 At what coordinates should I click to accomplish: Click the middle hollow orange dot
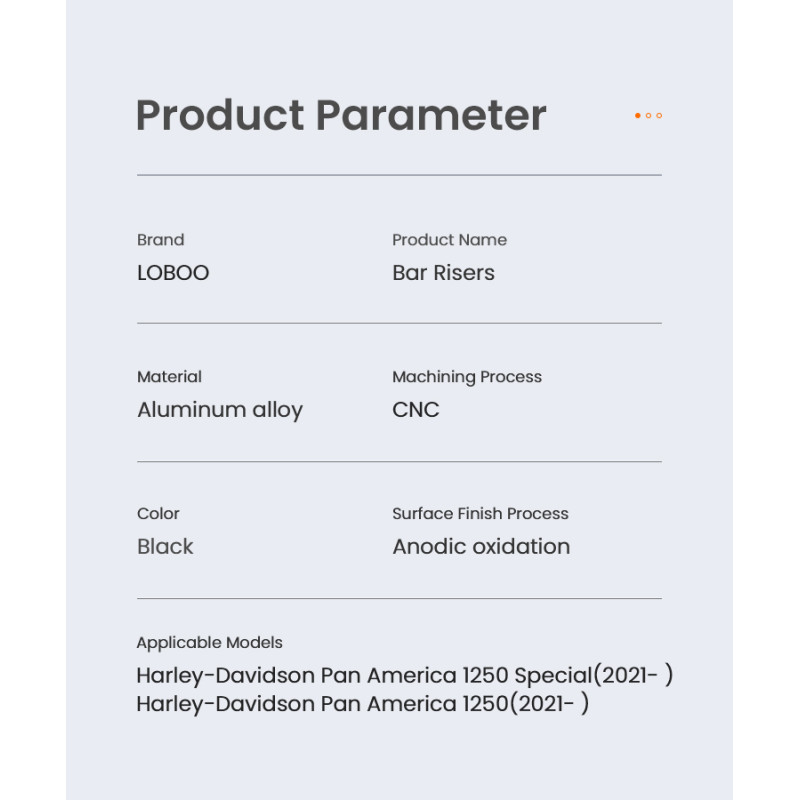648,116
